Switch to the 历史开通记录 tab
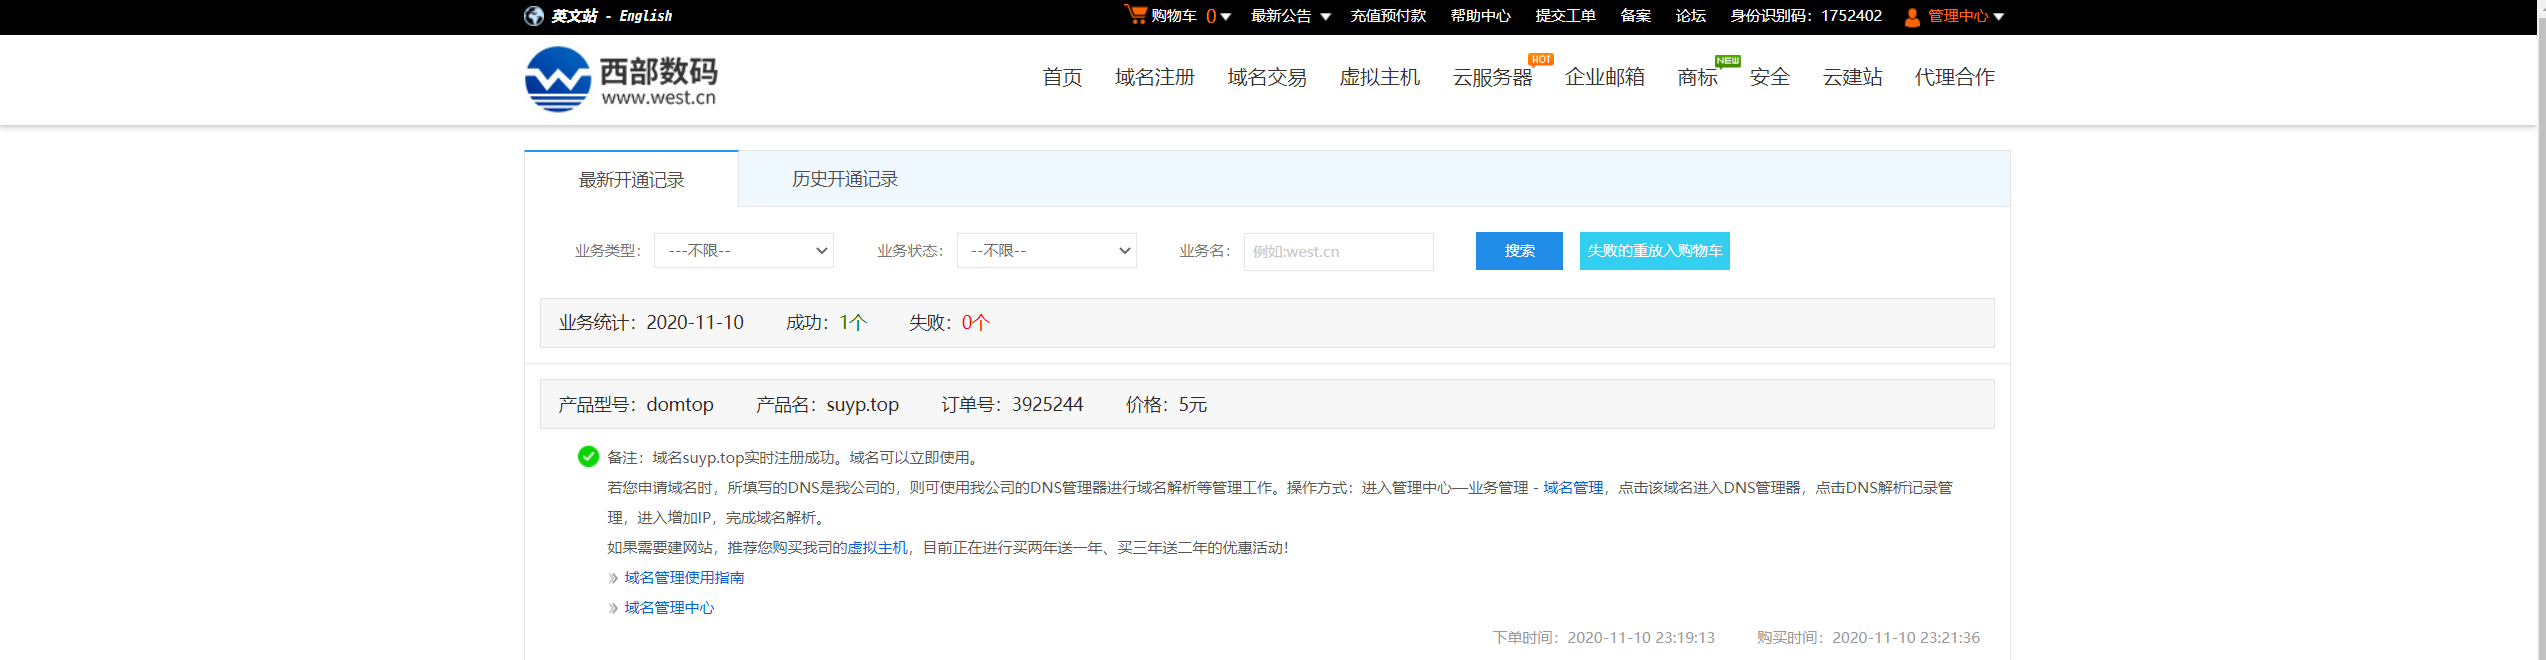The height and width of the screenshot is (660, 2546). pyautogui.click(x=844, y=179)
